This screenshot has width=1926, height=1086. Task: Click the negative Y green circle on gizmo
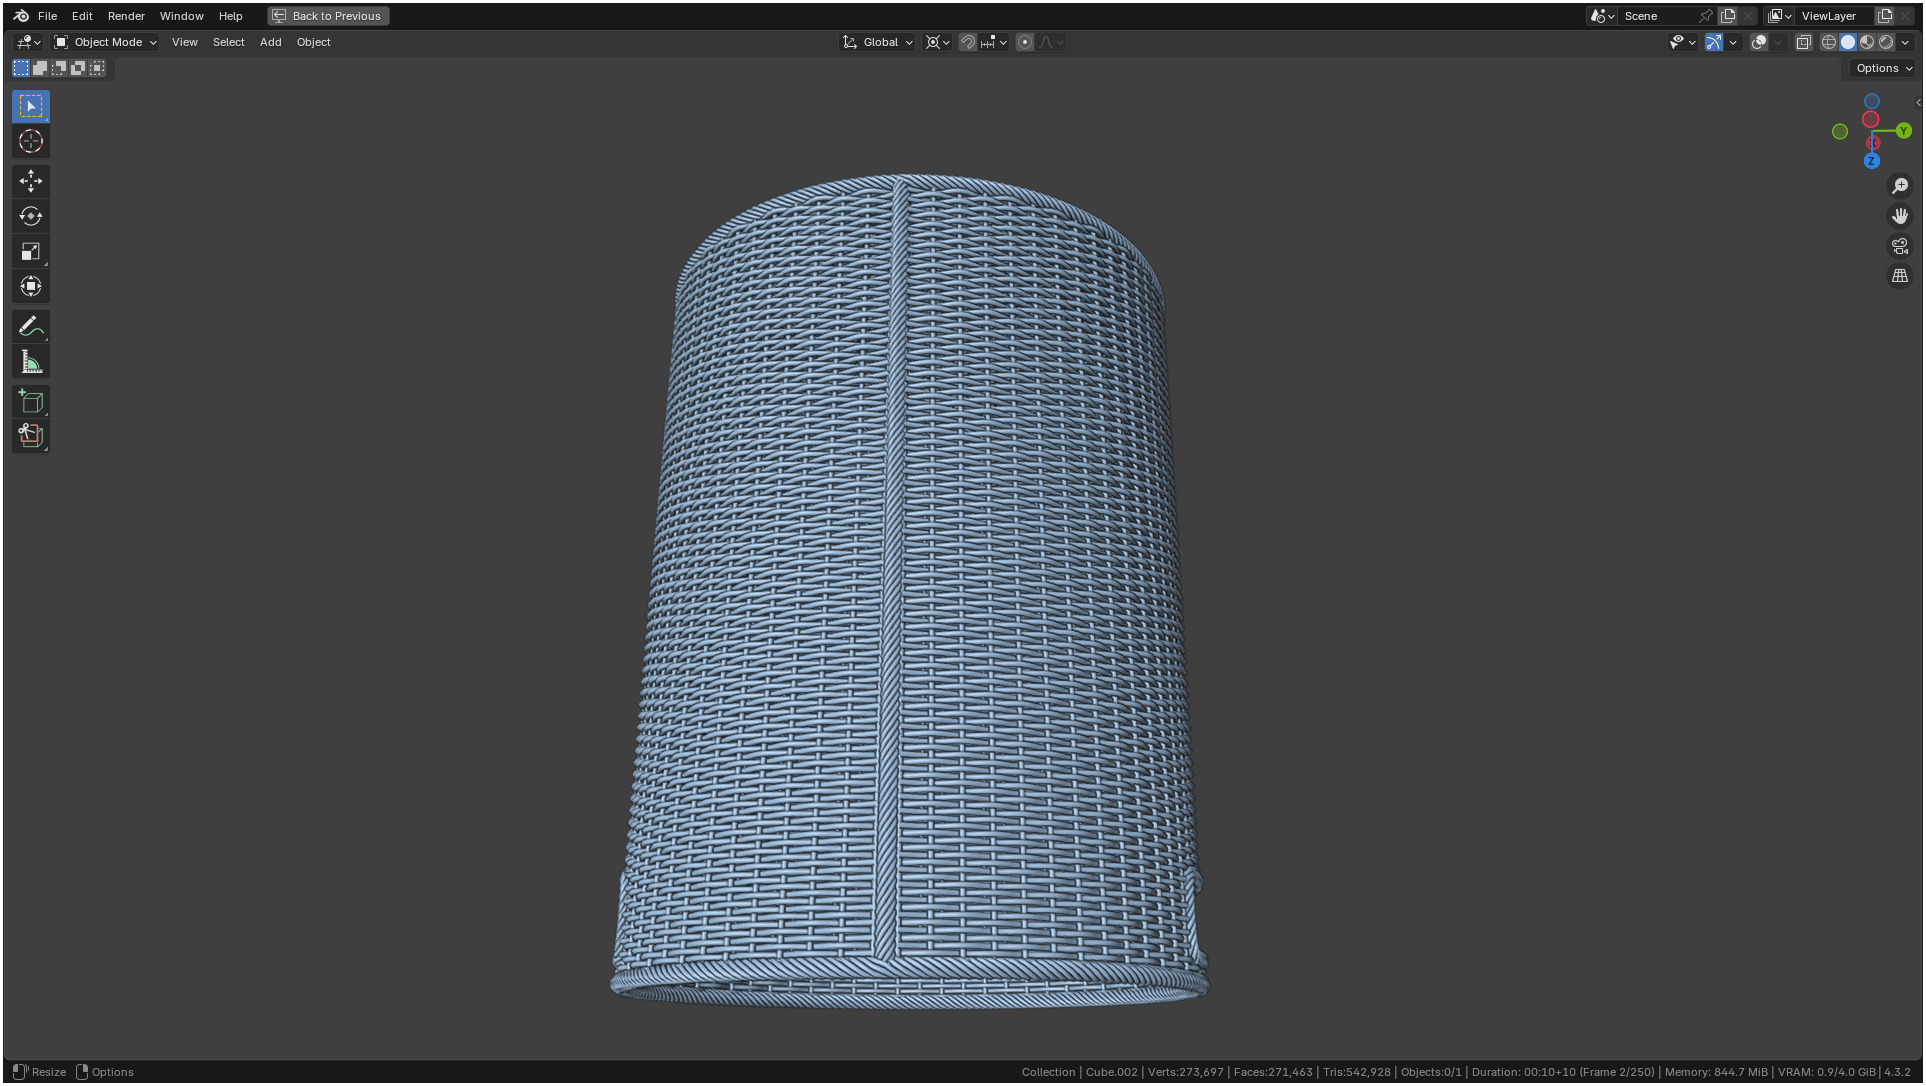[1839, 131]
